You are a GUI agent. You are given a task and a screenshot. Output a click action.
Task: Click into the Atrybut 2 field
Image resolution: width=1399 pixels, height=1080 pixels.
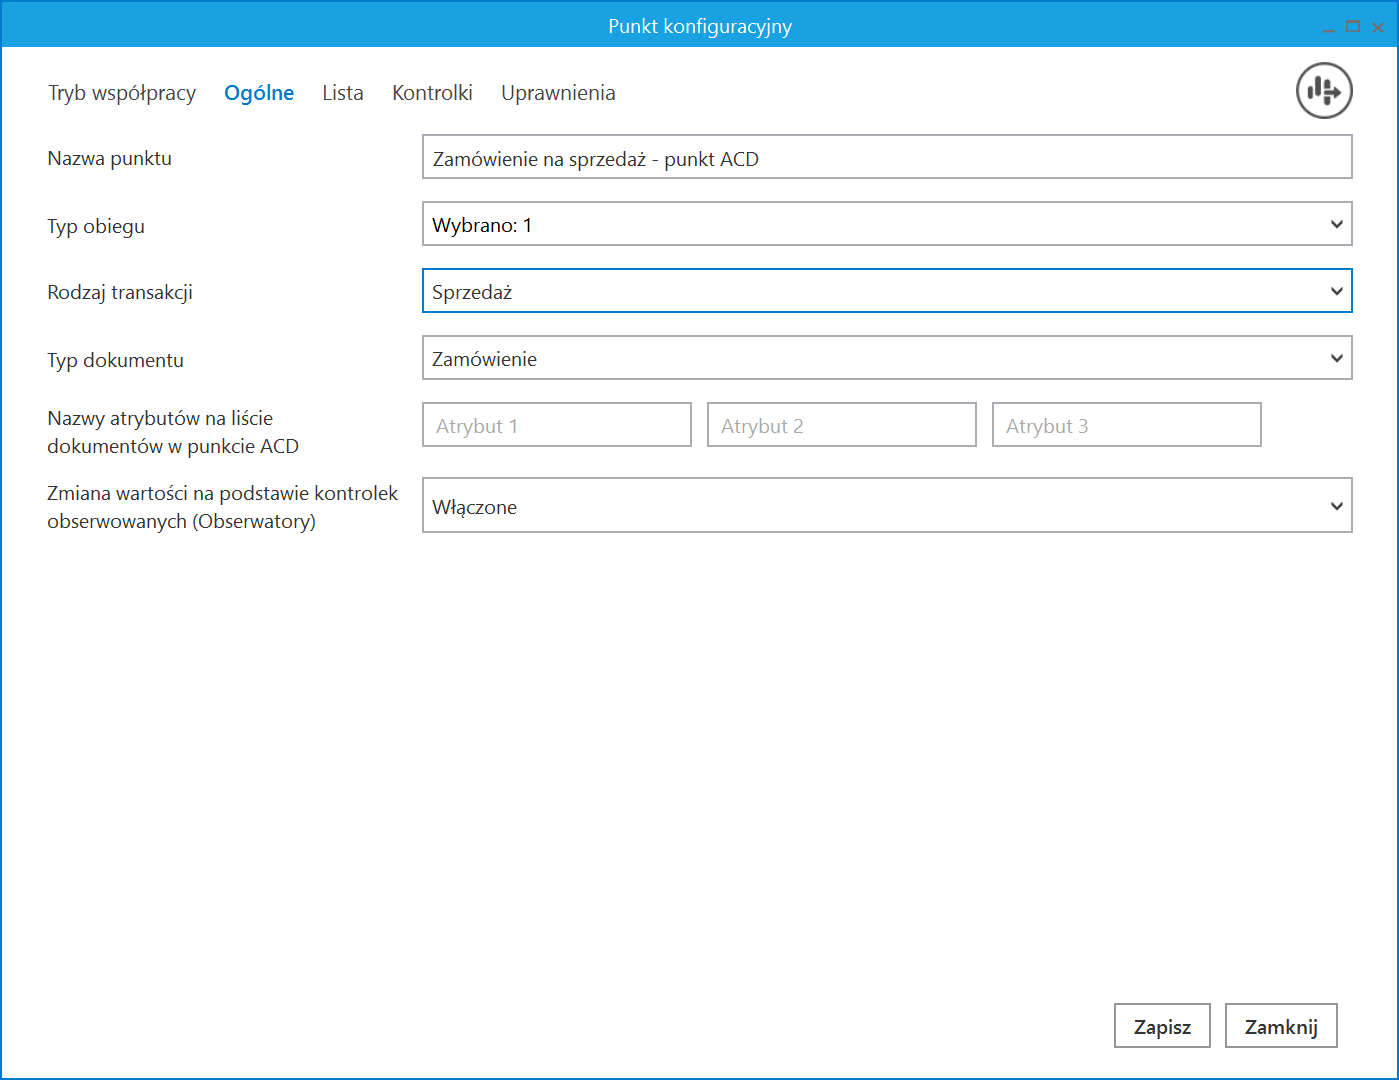click(x=841, y=425)
